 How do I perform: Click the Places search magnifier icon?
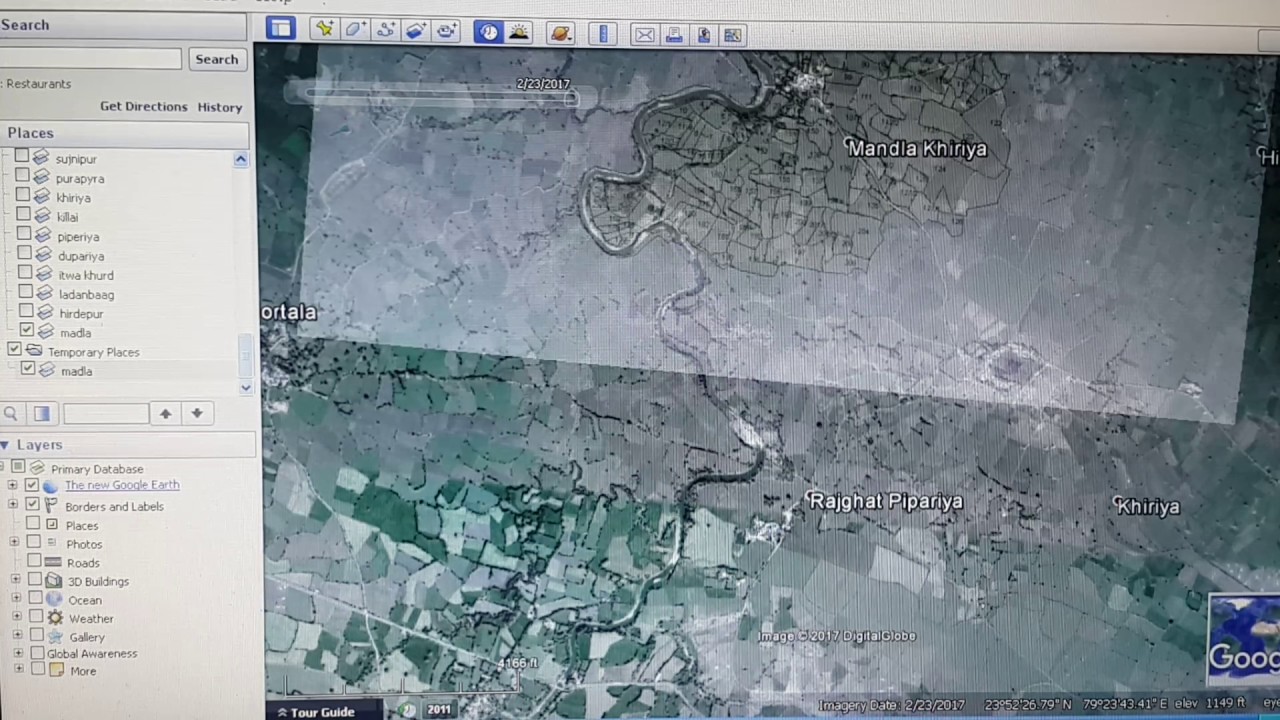point(10,413)
